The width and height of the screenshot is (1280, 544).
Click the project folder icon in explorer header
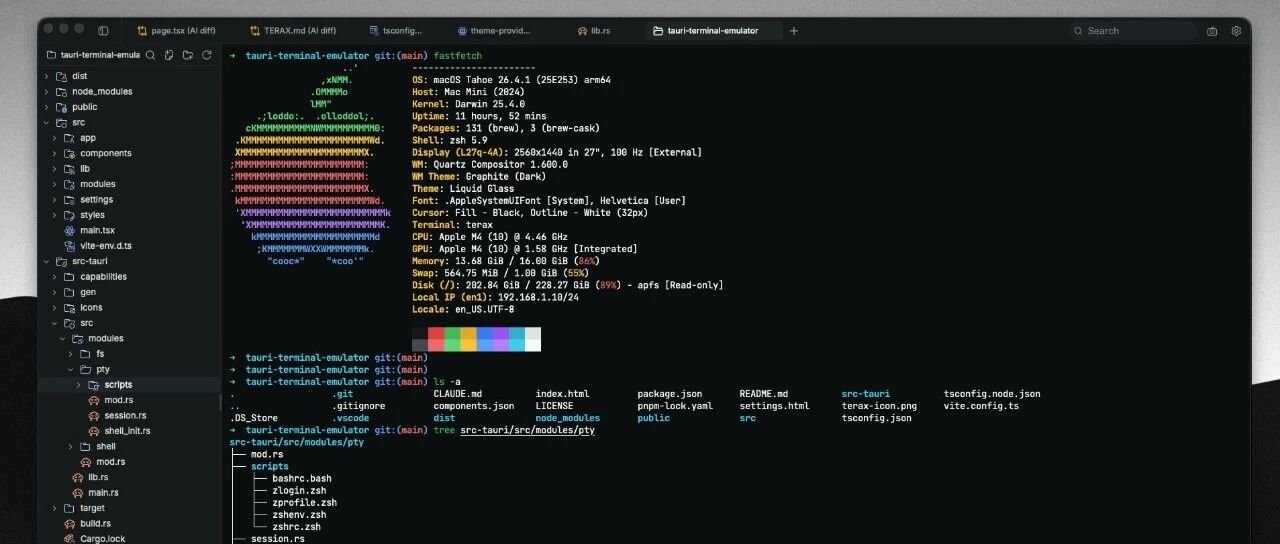(x=52, y=55)
